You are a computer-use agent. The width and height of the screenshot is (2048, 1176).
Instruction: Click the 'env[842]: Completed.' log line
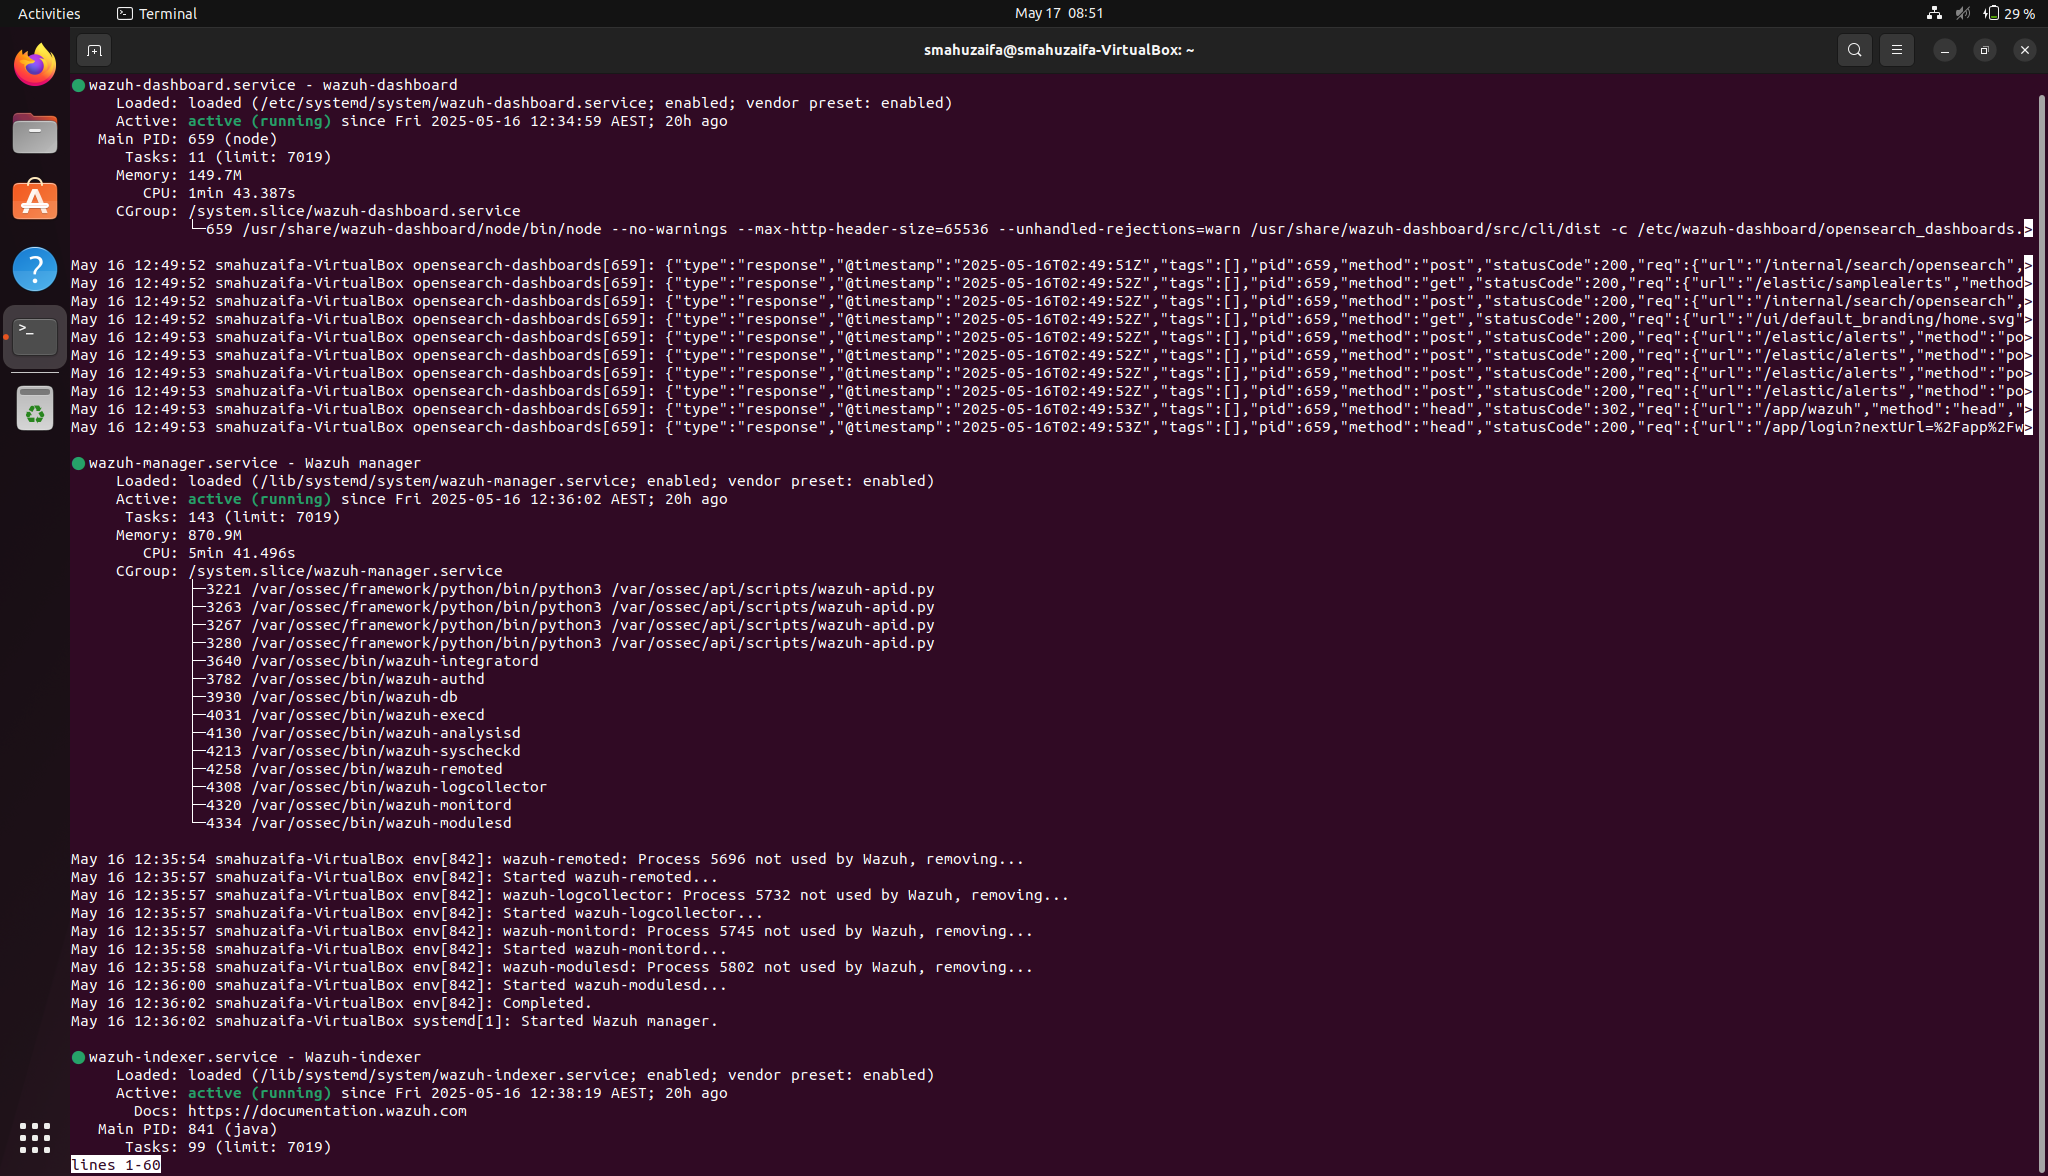(332, 1003)
